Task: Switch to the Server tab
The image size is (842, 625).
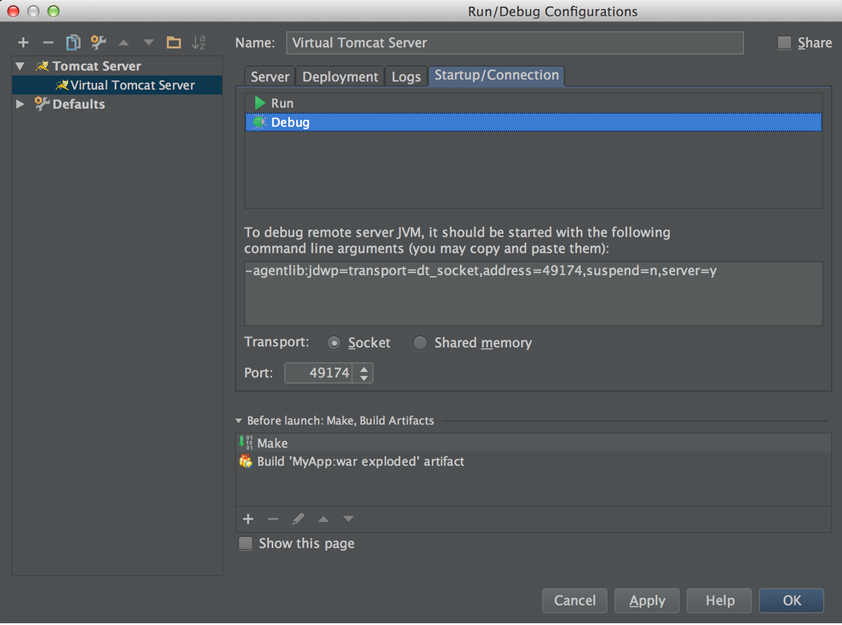Action: click(x=270, y=77)
